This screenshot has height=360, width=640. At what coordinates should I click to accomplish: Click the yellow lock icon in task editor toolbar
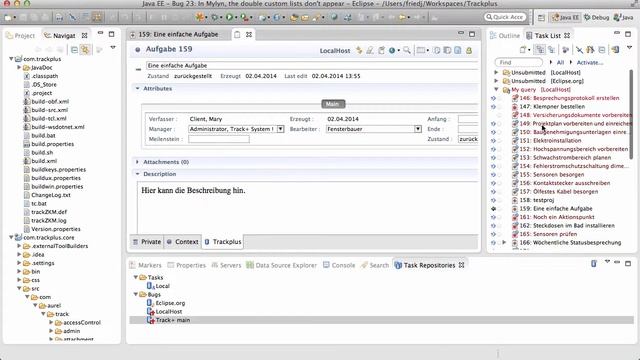469,50
